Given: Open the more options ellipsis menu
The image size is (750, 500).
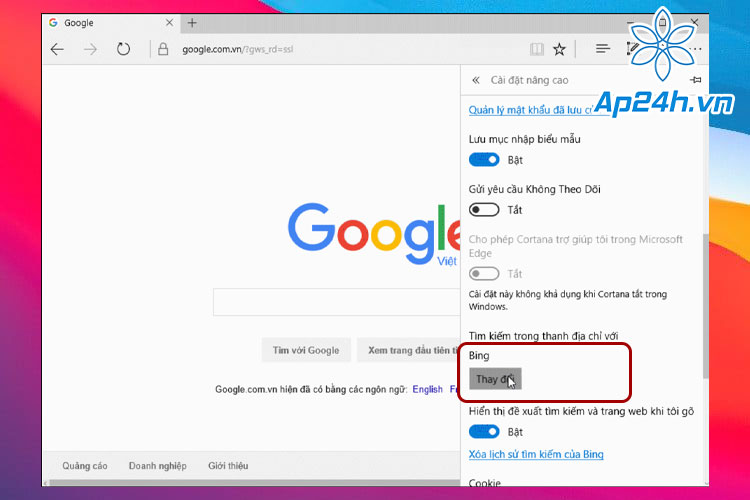Looking at the screenshot, I should tap(696, 49).
